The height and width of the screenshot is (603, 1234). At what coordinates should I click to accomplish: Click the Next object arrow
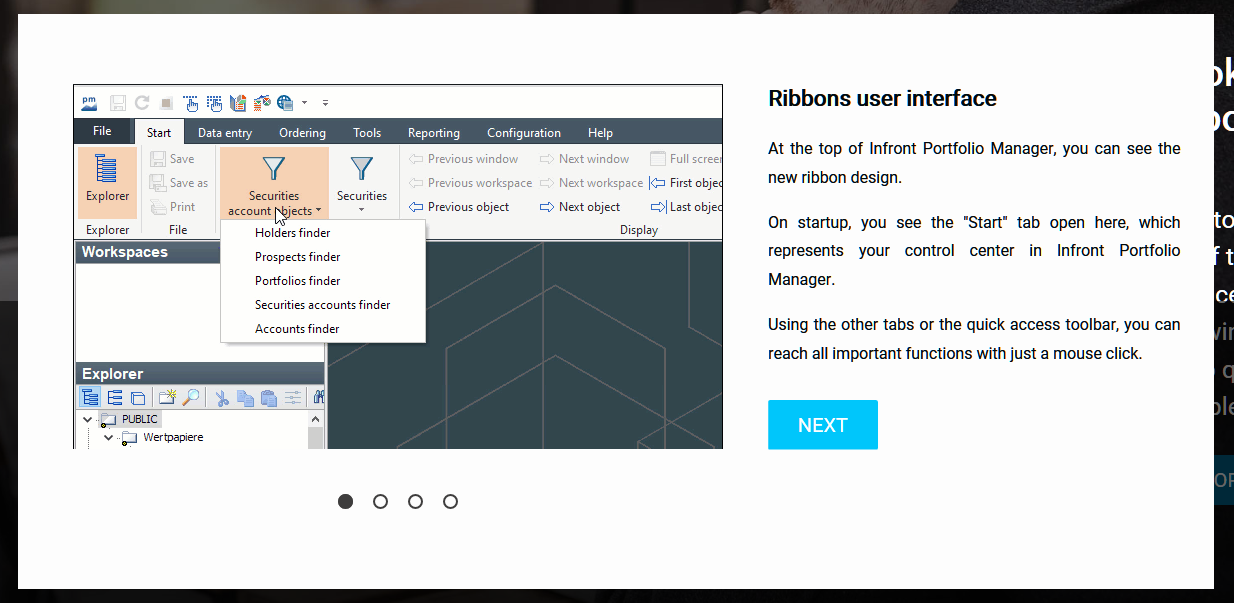pyautogui.click(x=547, y=207)
